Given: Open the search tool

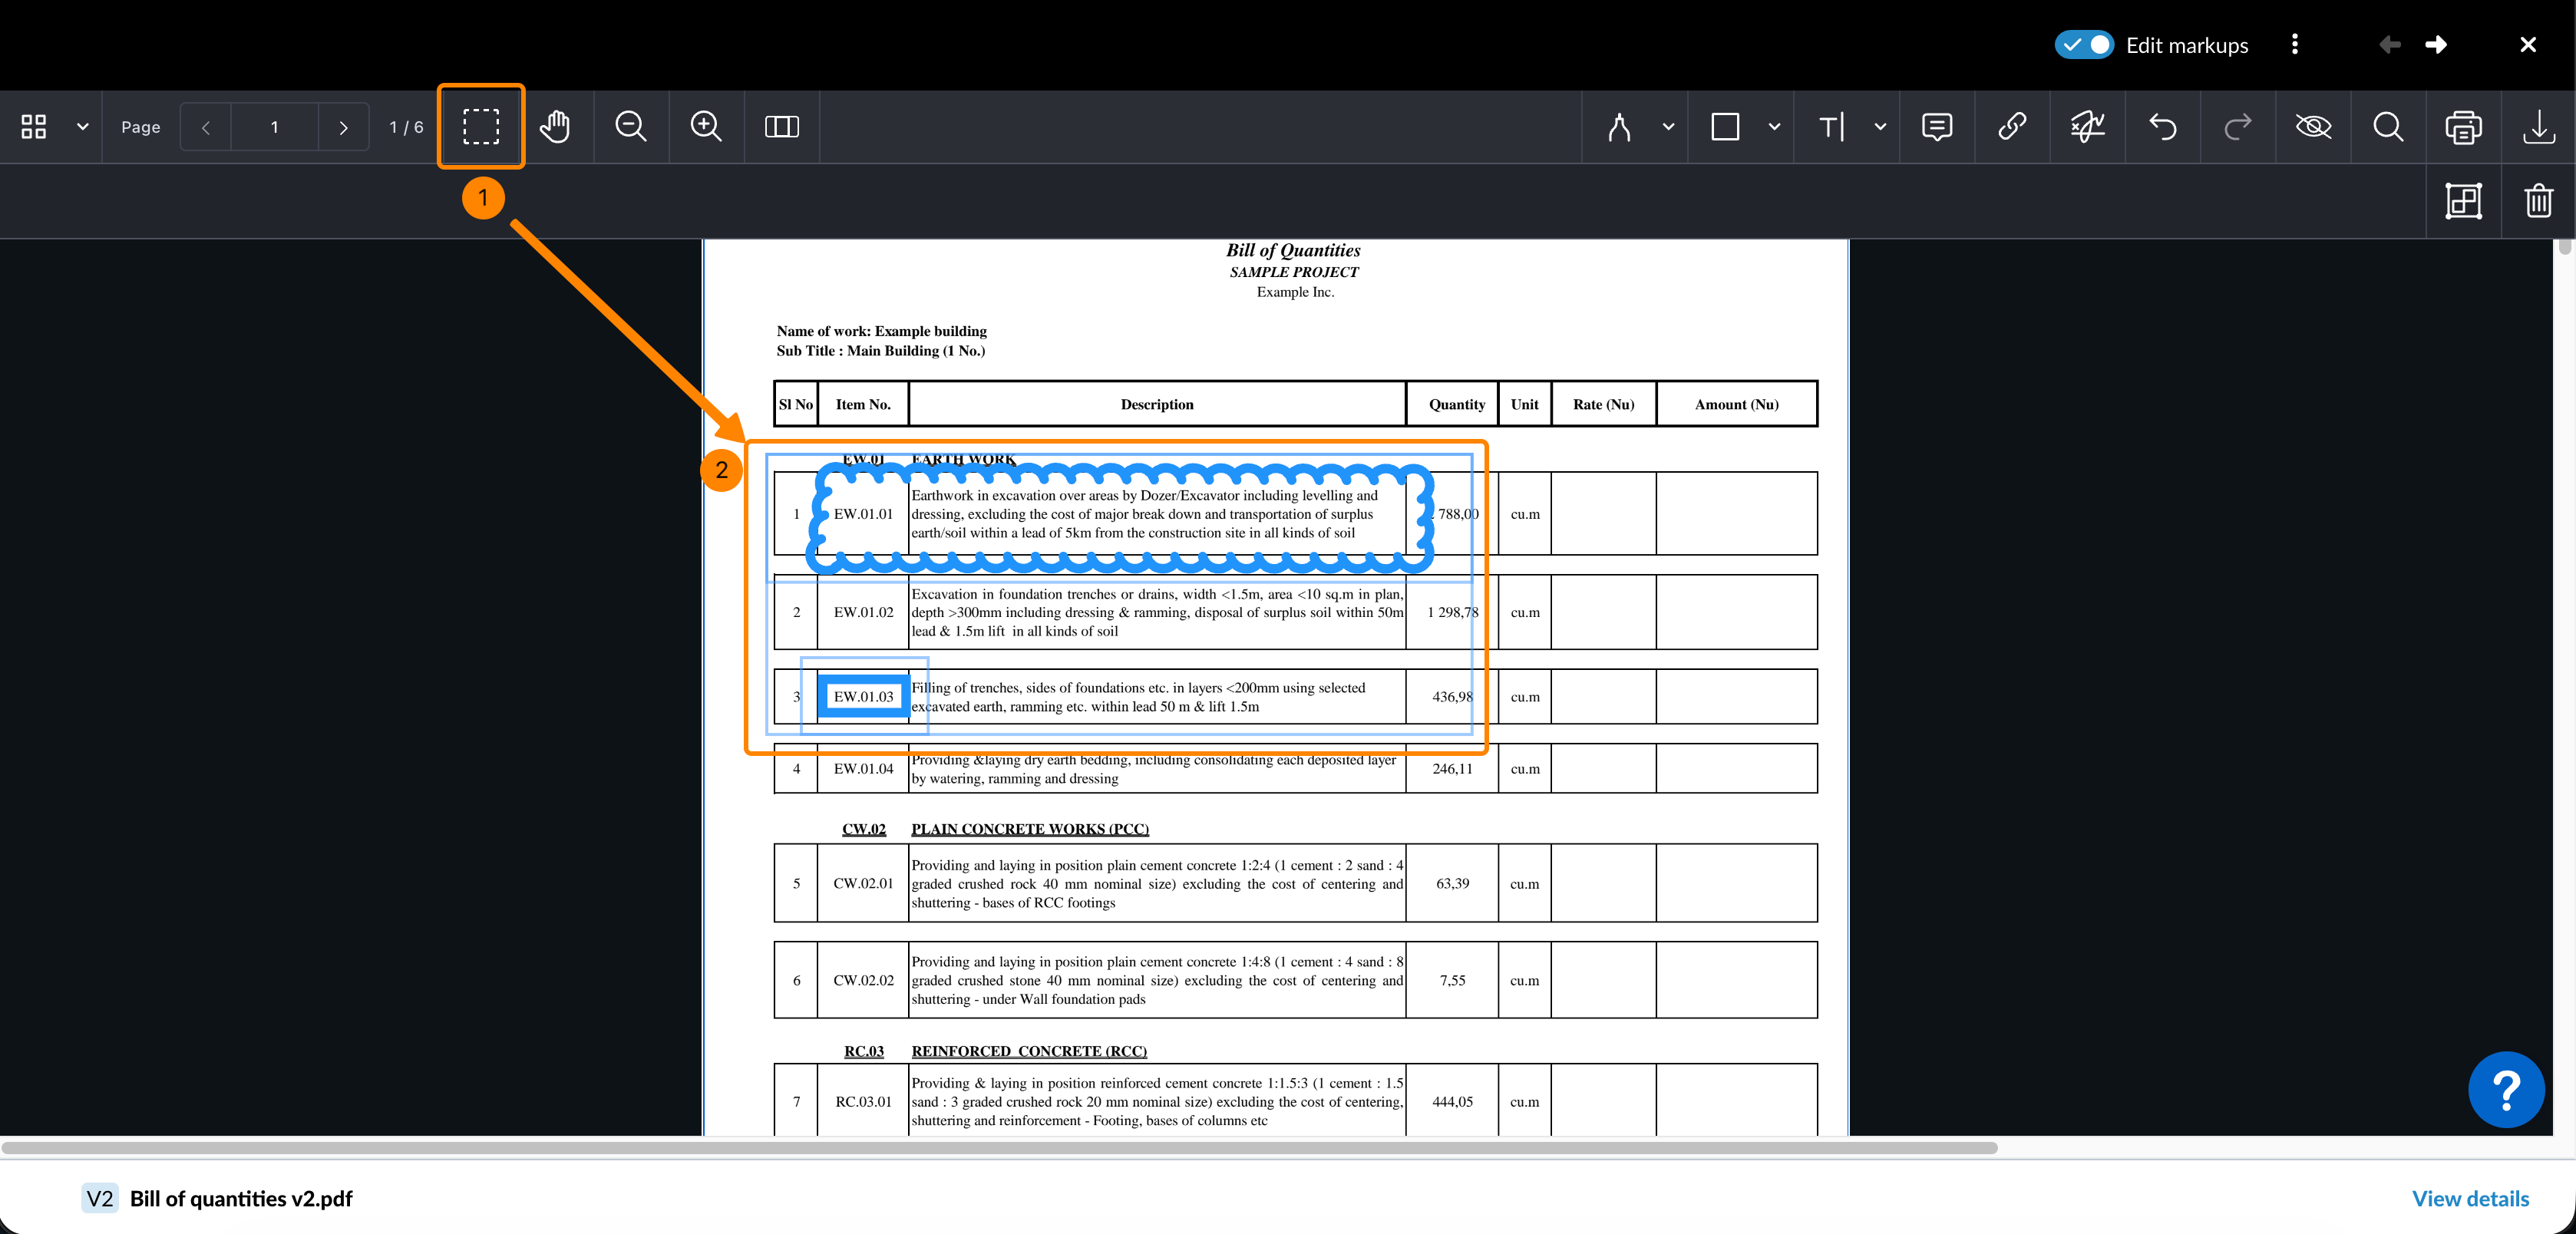Looking at the screenshot, I should pos(2389,126).
